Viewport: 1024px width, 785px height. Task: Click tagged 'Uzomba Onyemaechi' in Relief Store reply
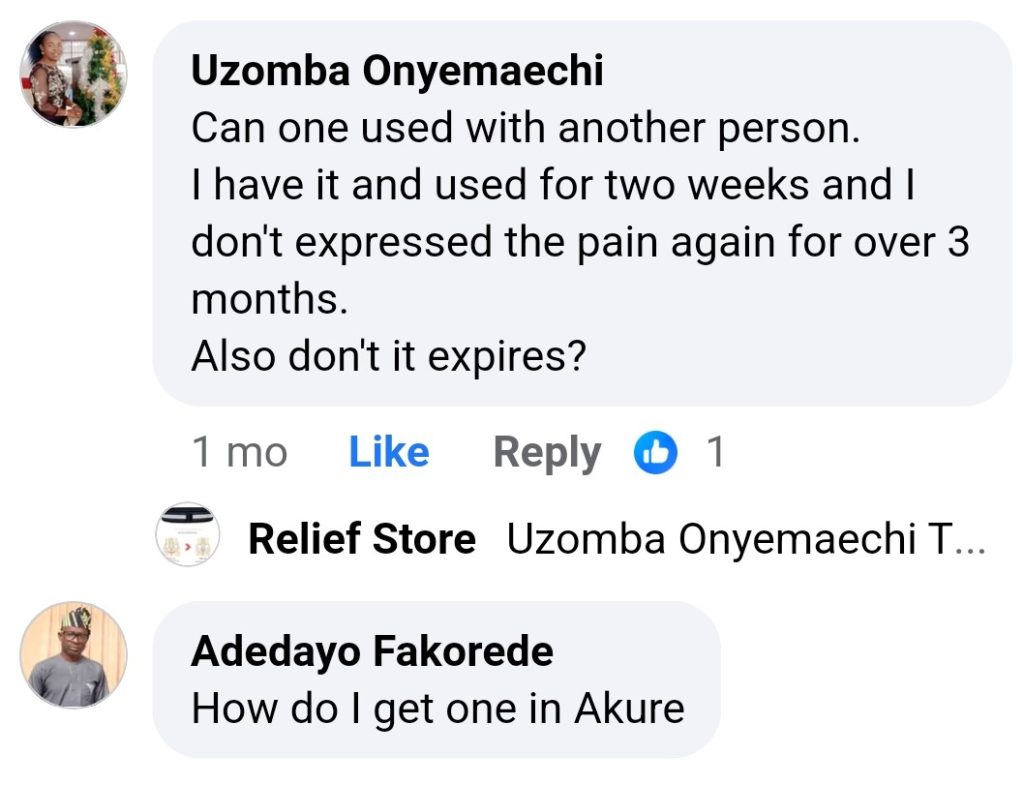(710, 540)
